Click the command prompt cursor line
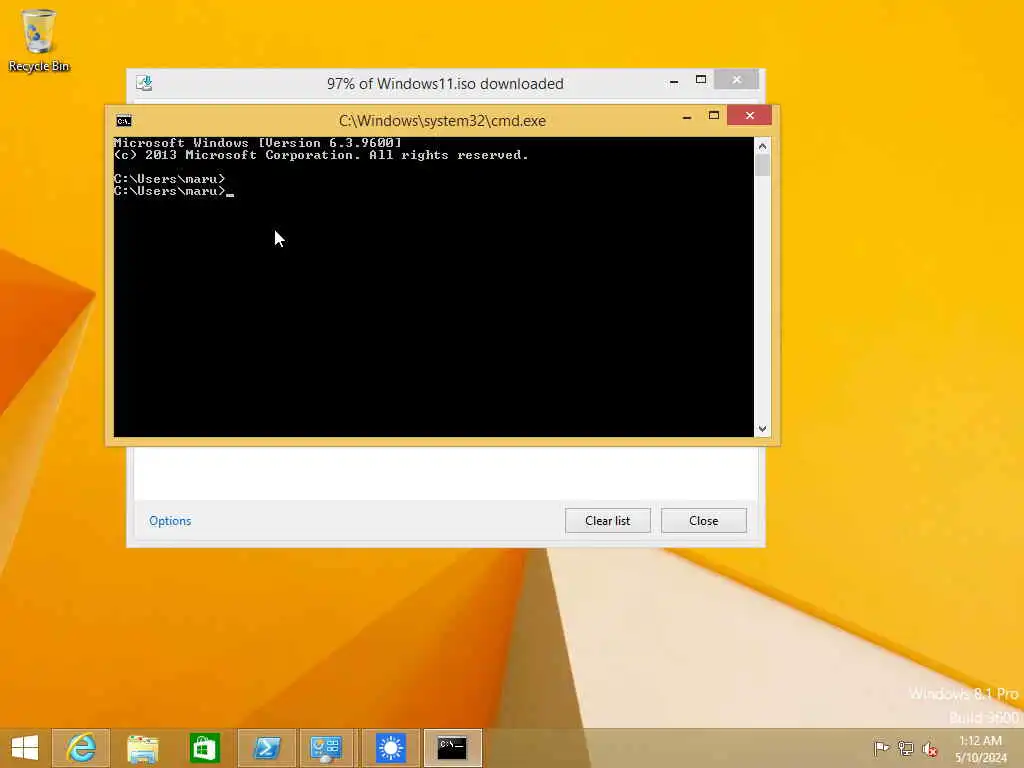Viewport: 1024px width, 768px height. (174, 191)
